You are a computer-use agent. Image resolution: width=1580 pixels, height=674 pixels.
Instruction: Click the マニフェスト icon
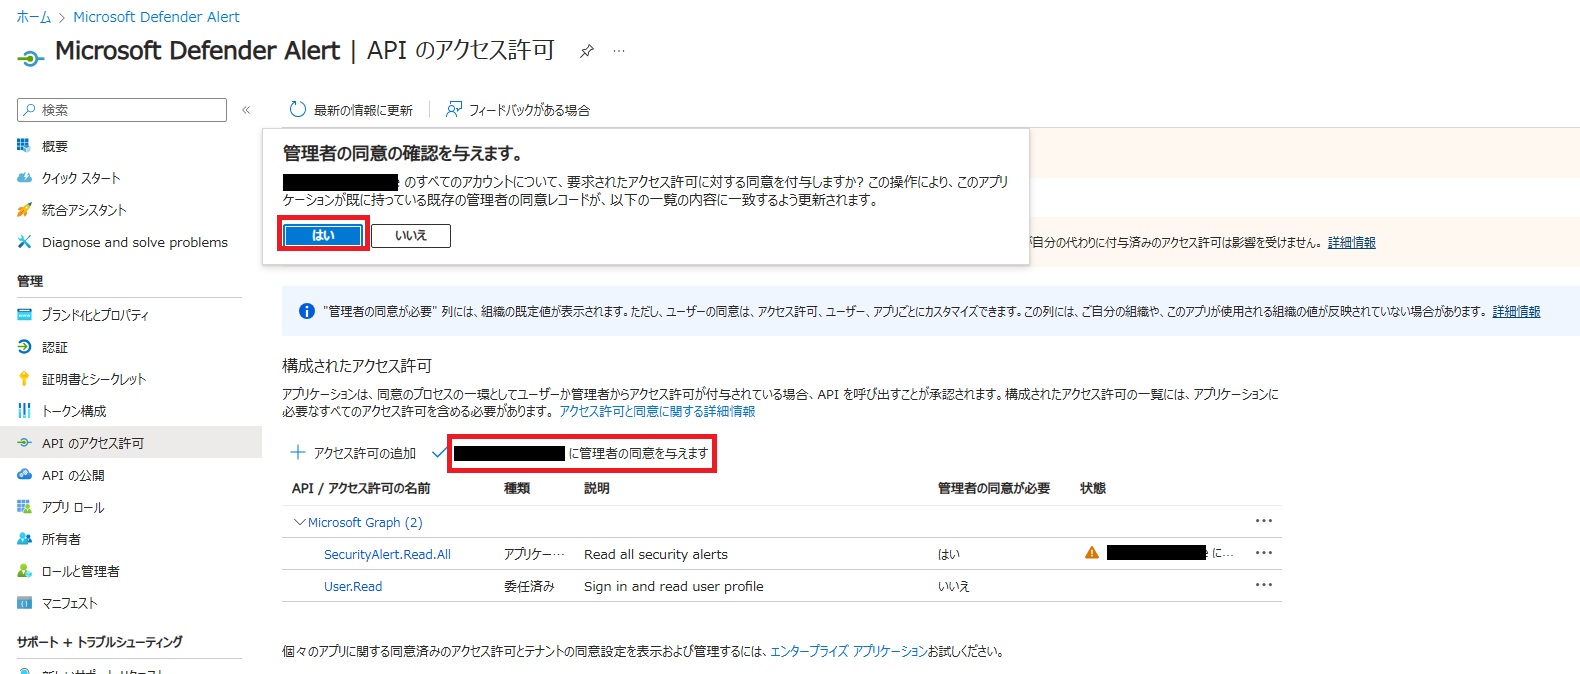(24, 603)
